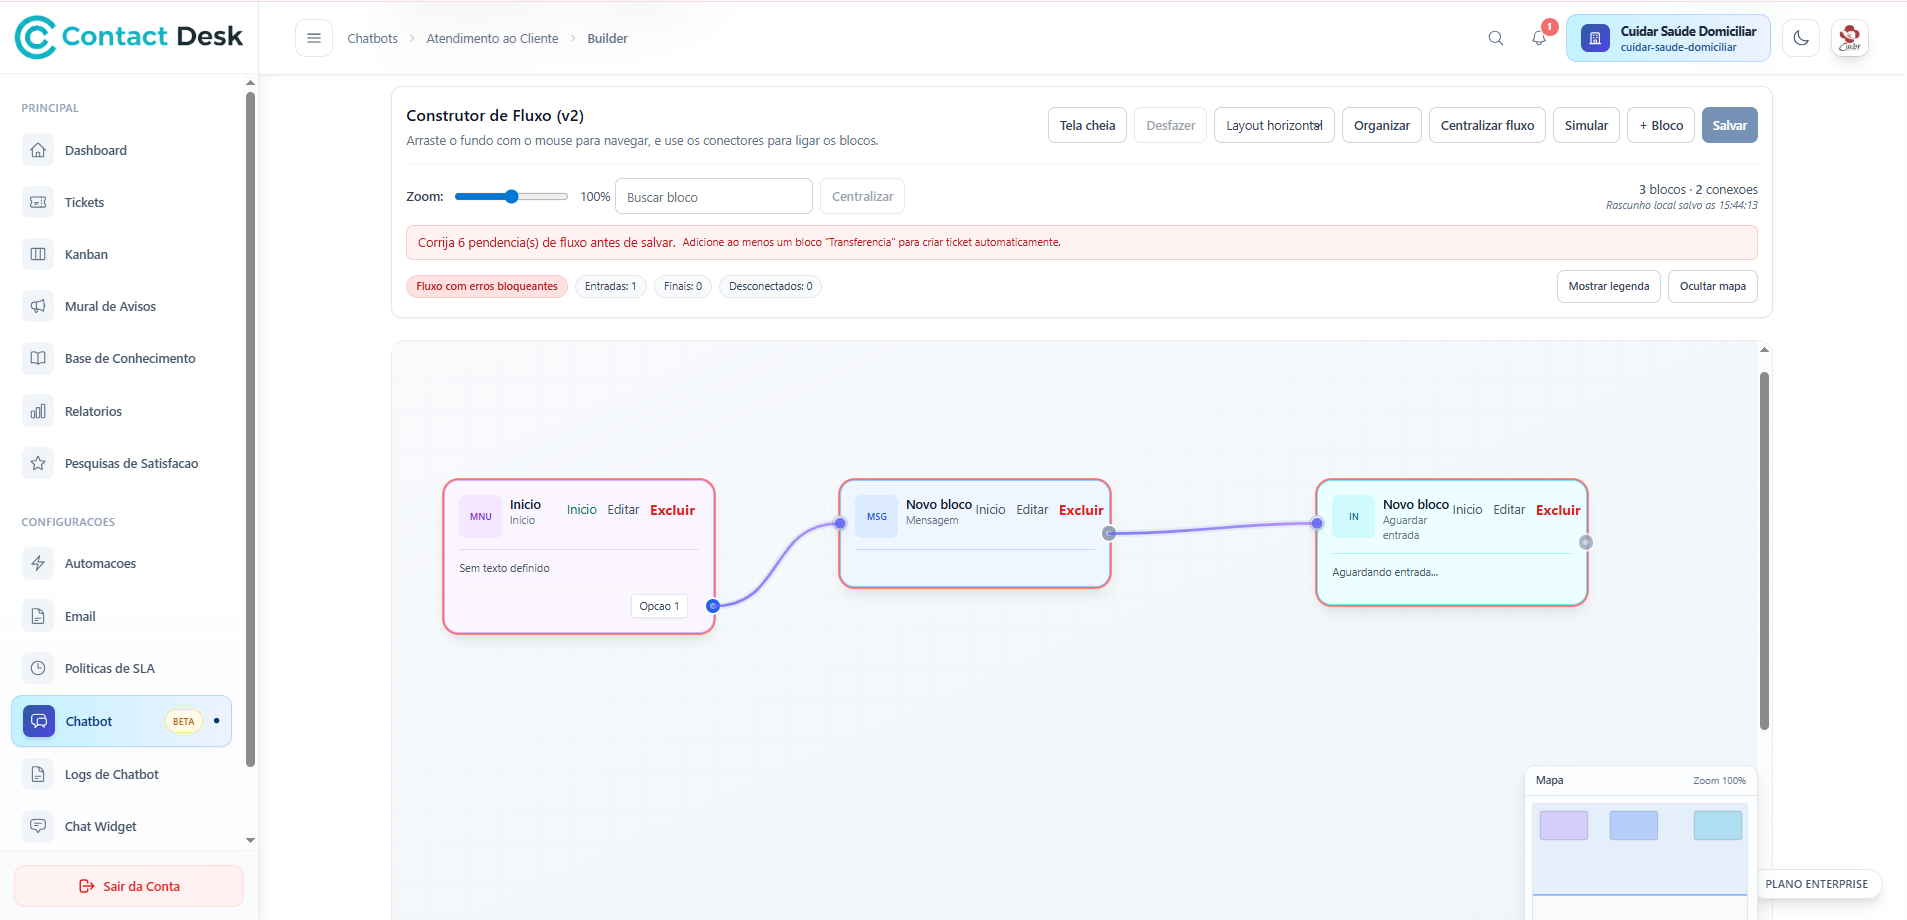Focus the Buscar bloco search field
Viewport: 1907px width, 920px height.
[713, 197]
